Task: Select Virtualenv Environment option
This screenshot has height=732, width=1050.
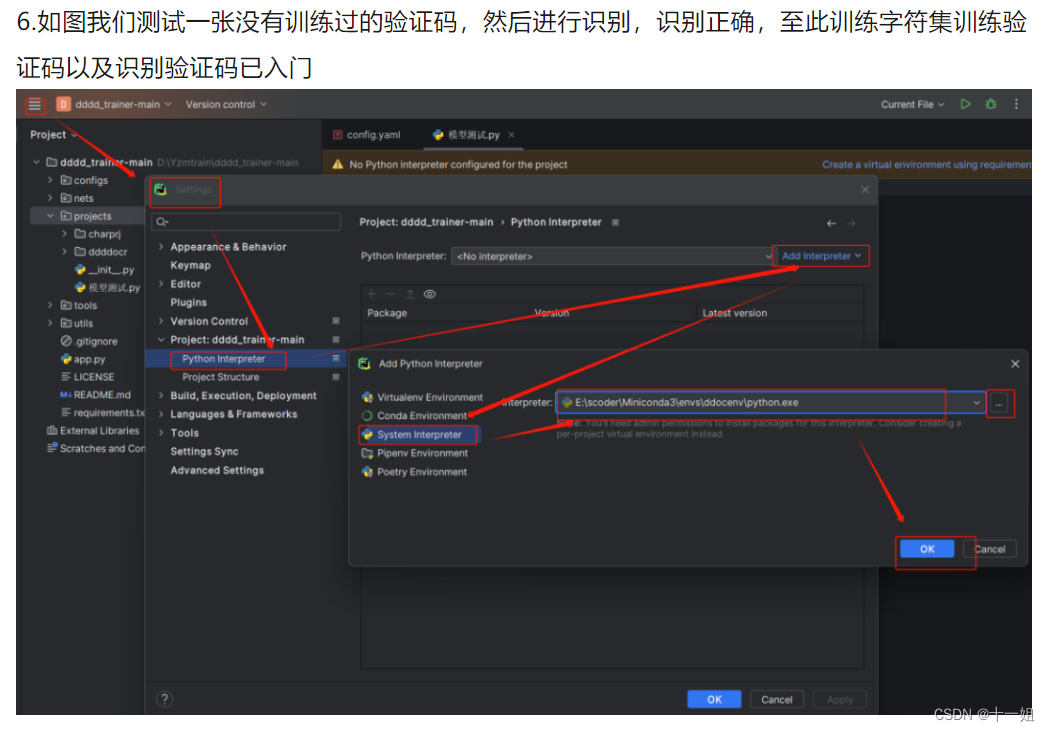Action: coord(422,397)
